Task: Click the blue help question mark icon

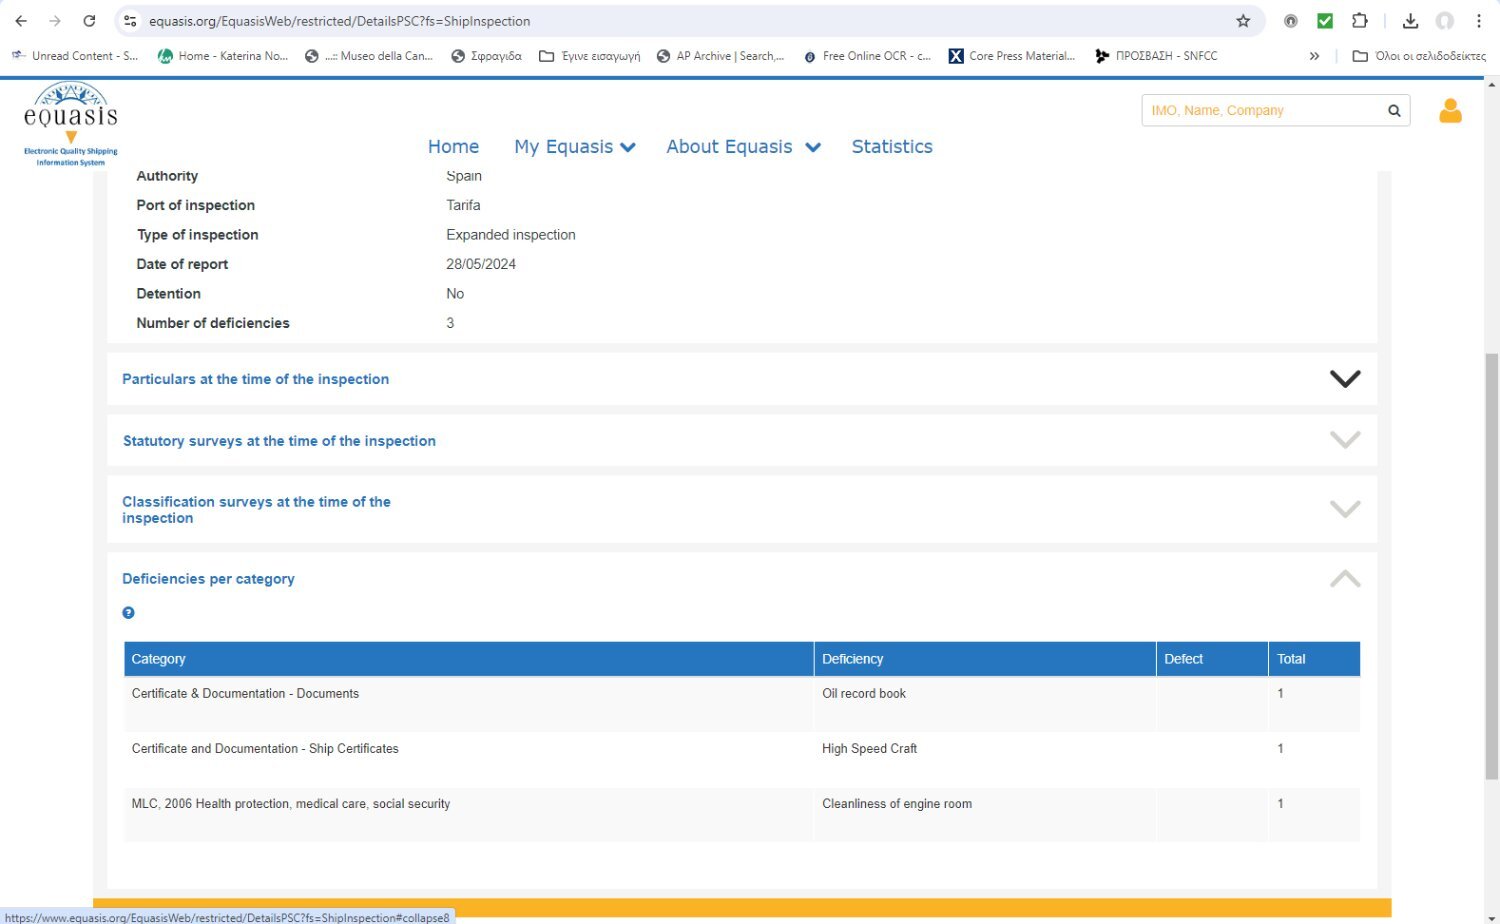Action: pyautogui.click(x=128, y=613)
